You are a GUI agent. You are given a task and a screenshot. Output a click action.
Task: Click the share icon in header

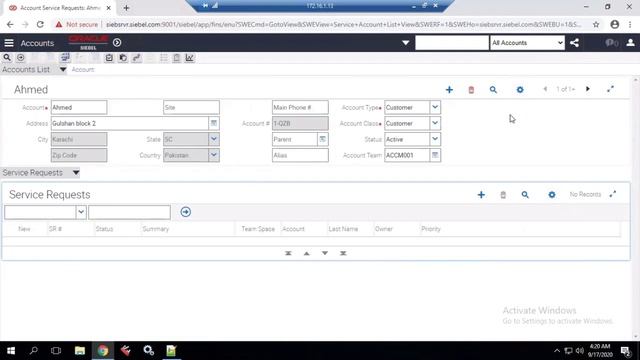click(574, 43)
